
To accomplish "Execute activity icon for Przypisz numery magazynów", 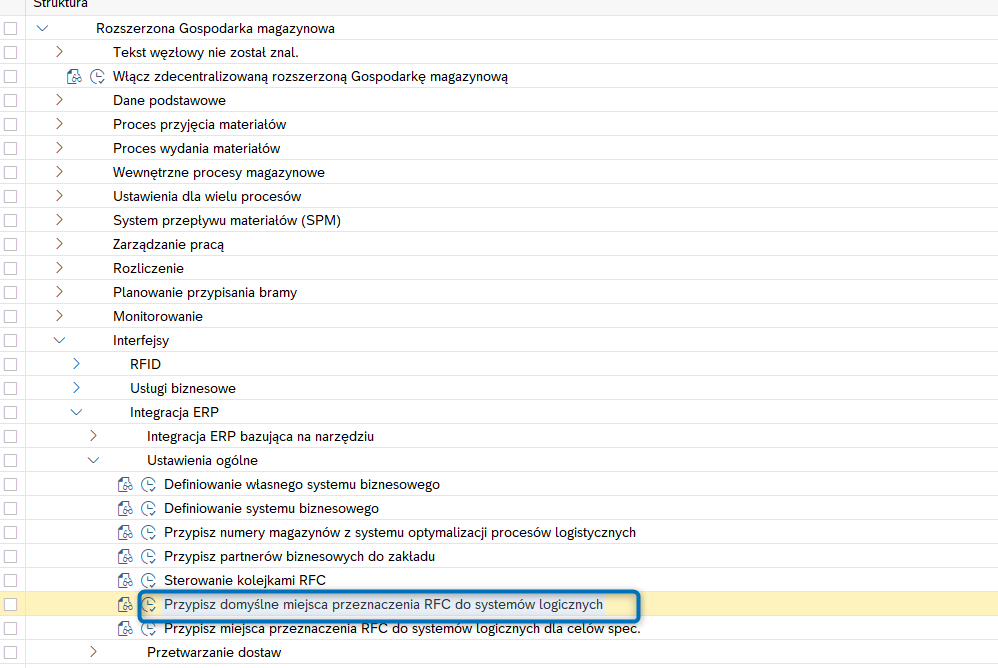I will (x=148, y=532).
